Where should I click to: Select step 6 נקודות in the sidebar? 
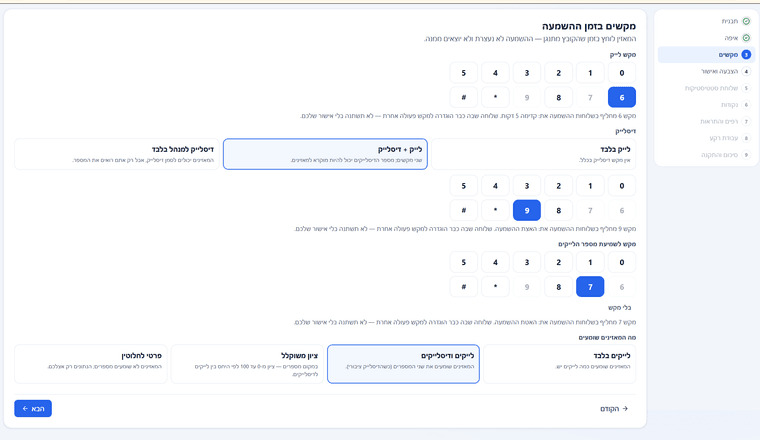tap(706, 105)
